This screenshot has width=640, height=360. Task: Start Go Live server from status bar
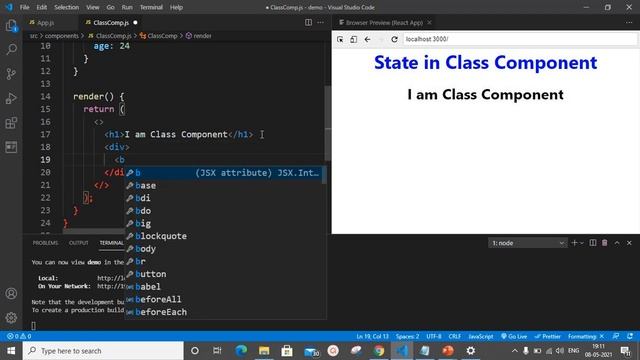514,336
